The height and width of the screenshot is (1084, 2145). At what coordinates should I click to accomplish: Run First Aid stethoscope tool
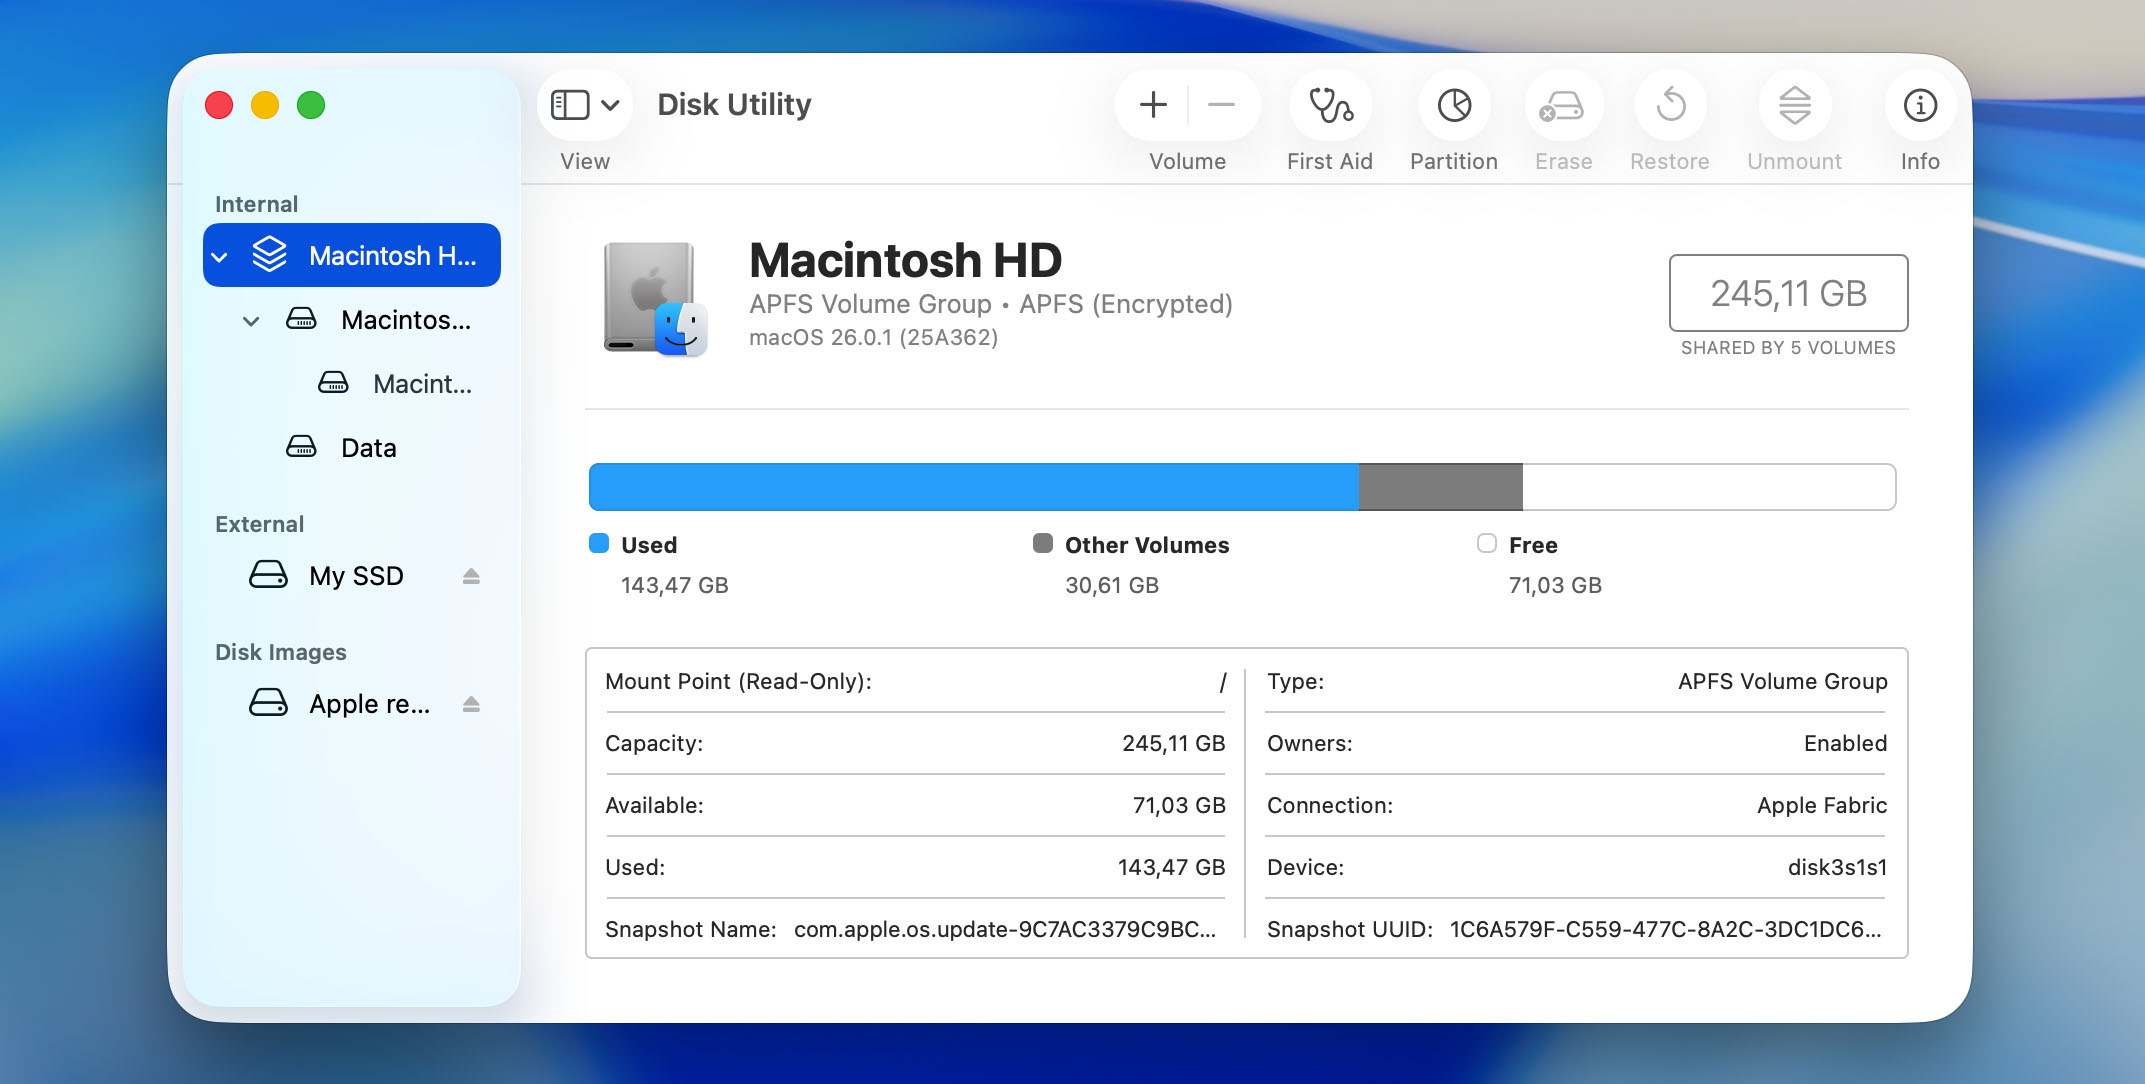[1330, 105]
